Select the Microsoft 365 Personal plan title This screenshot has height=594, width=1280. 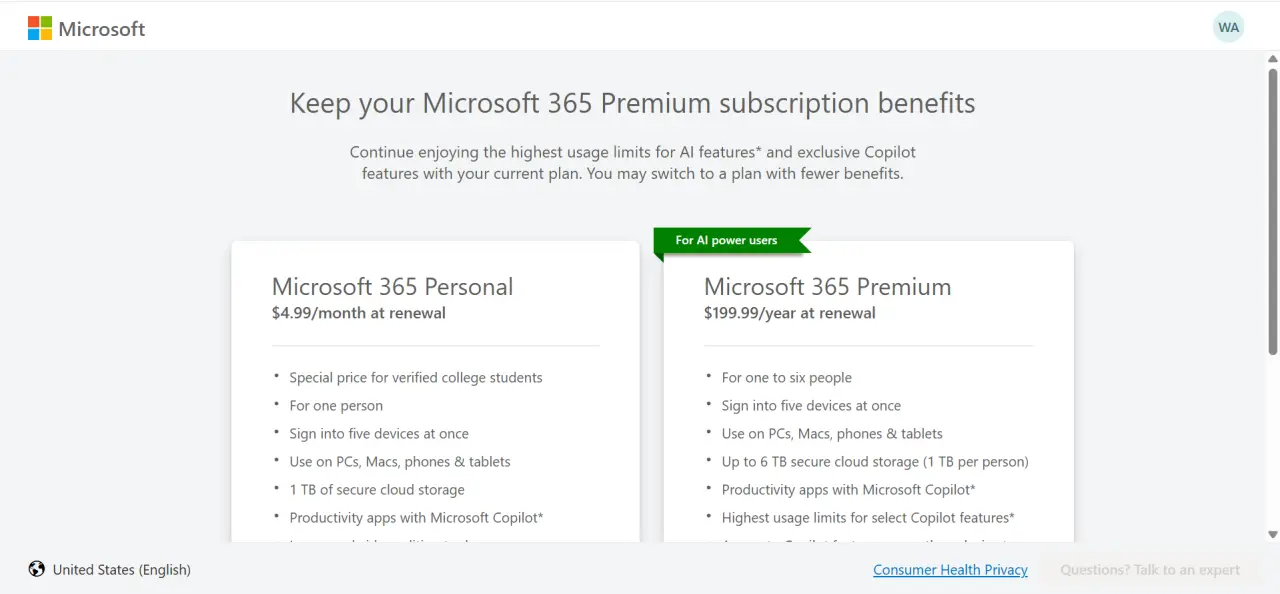(x=392, y=286)
